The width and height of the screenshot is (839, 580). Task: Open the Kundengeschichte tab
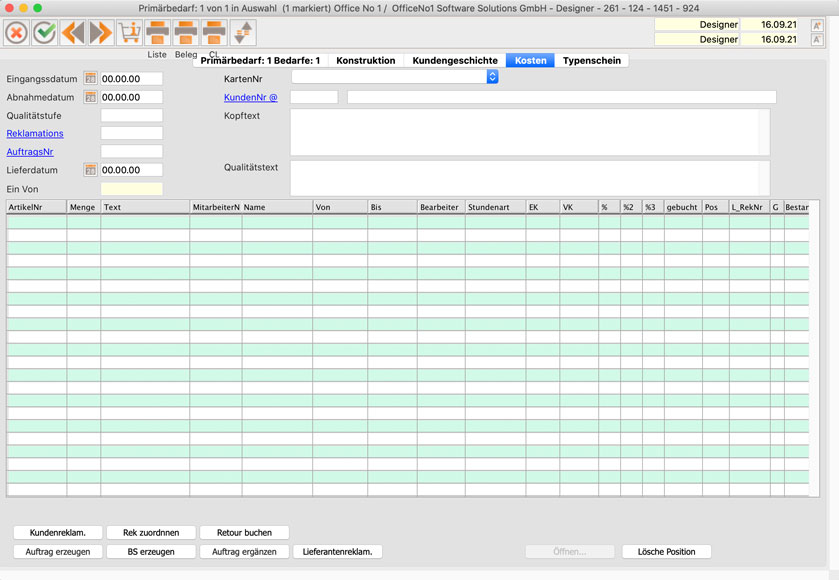point(455,60)
